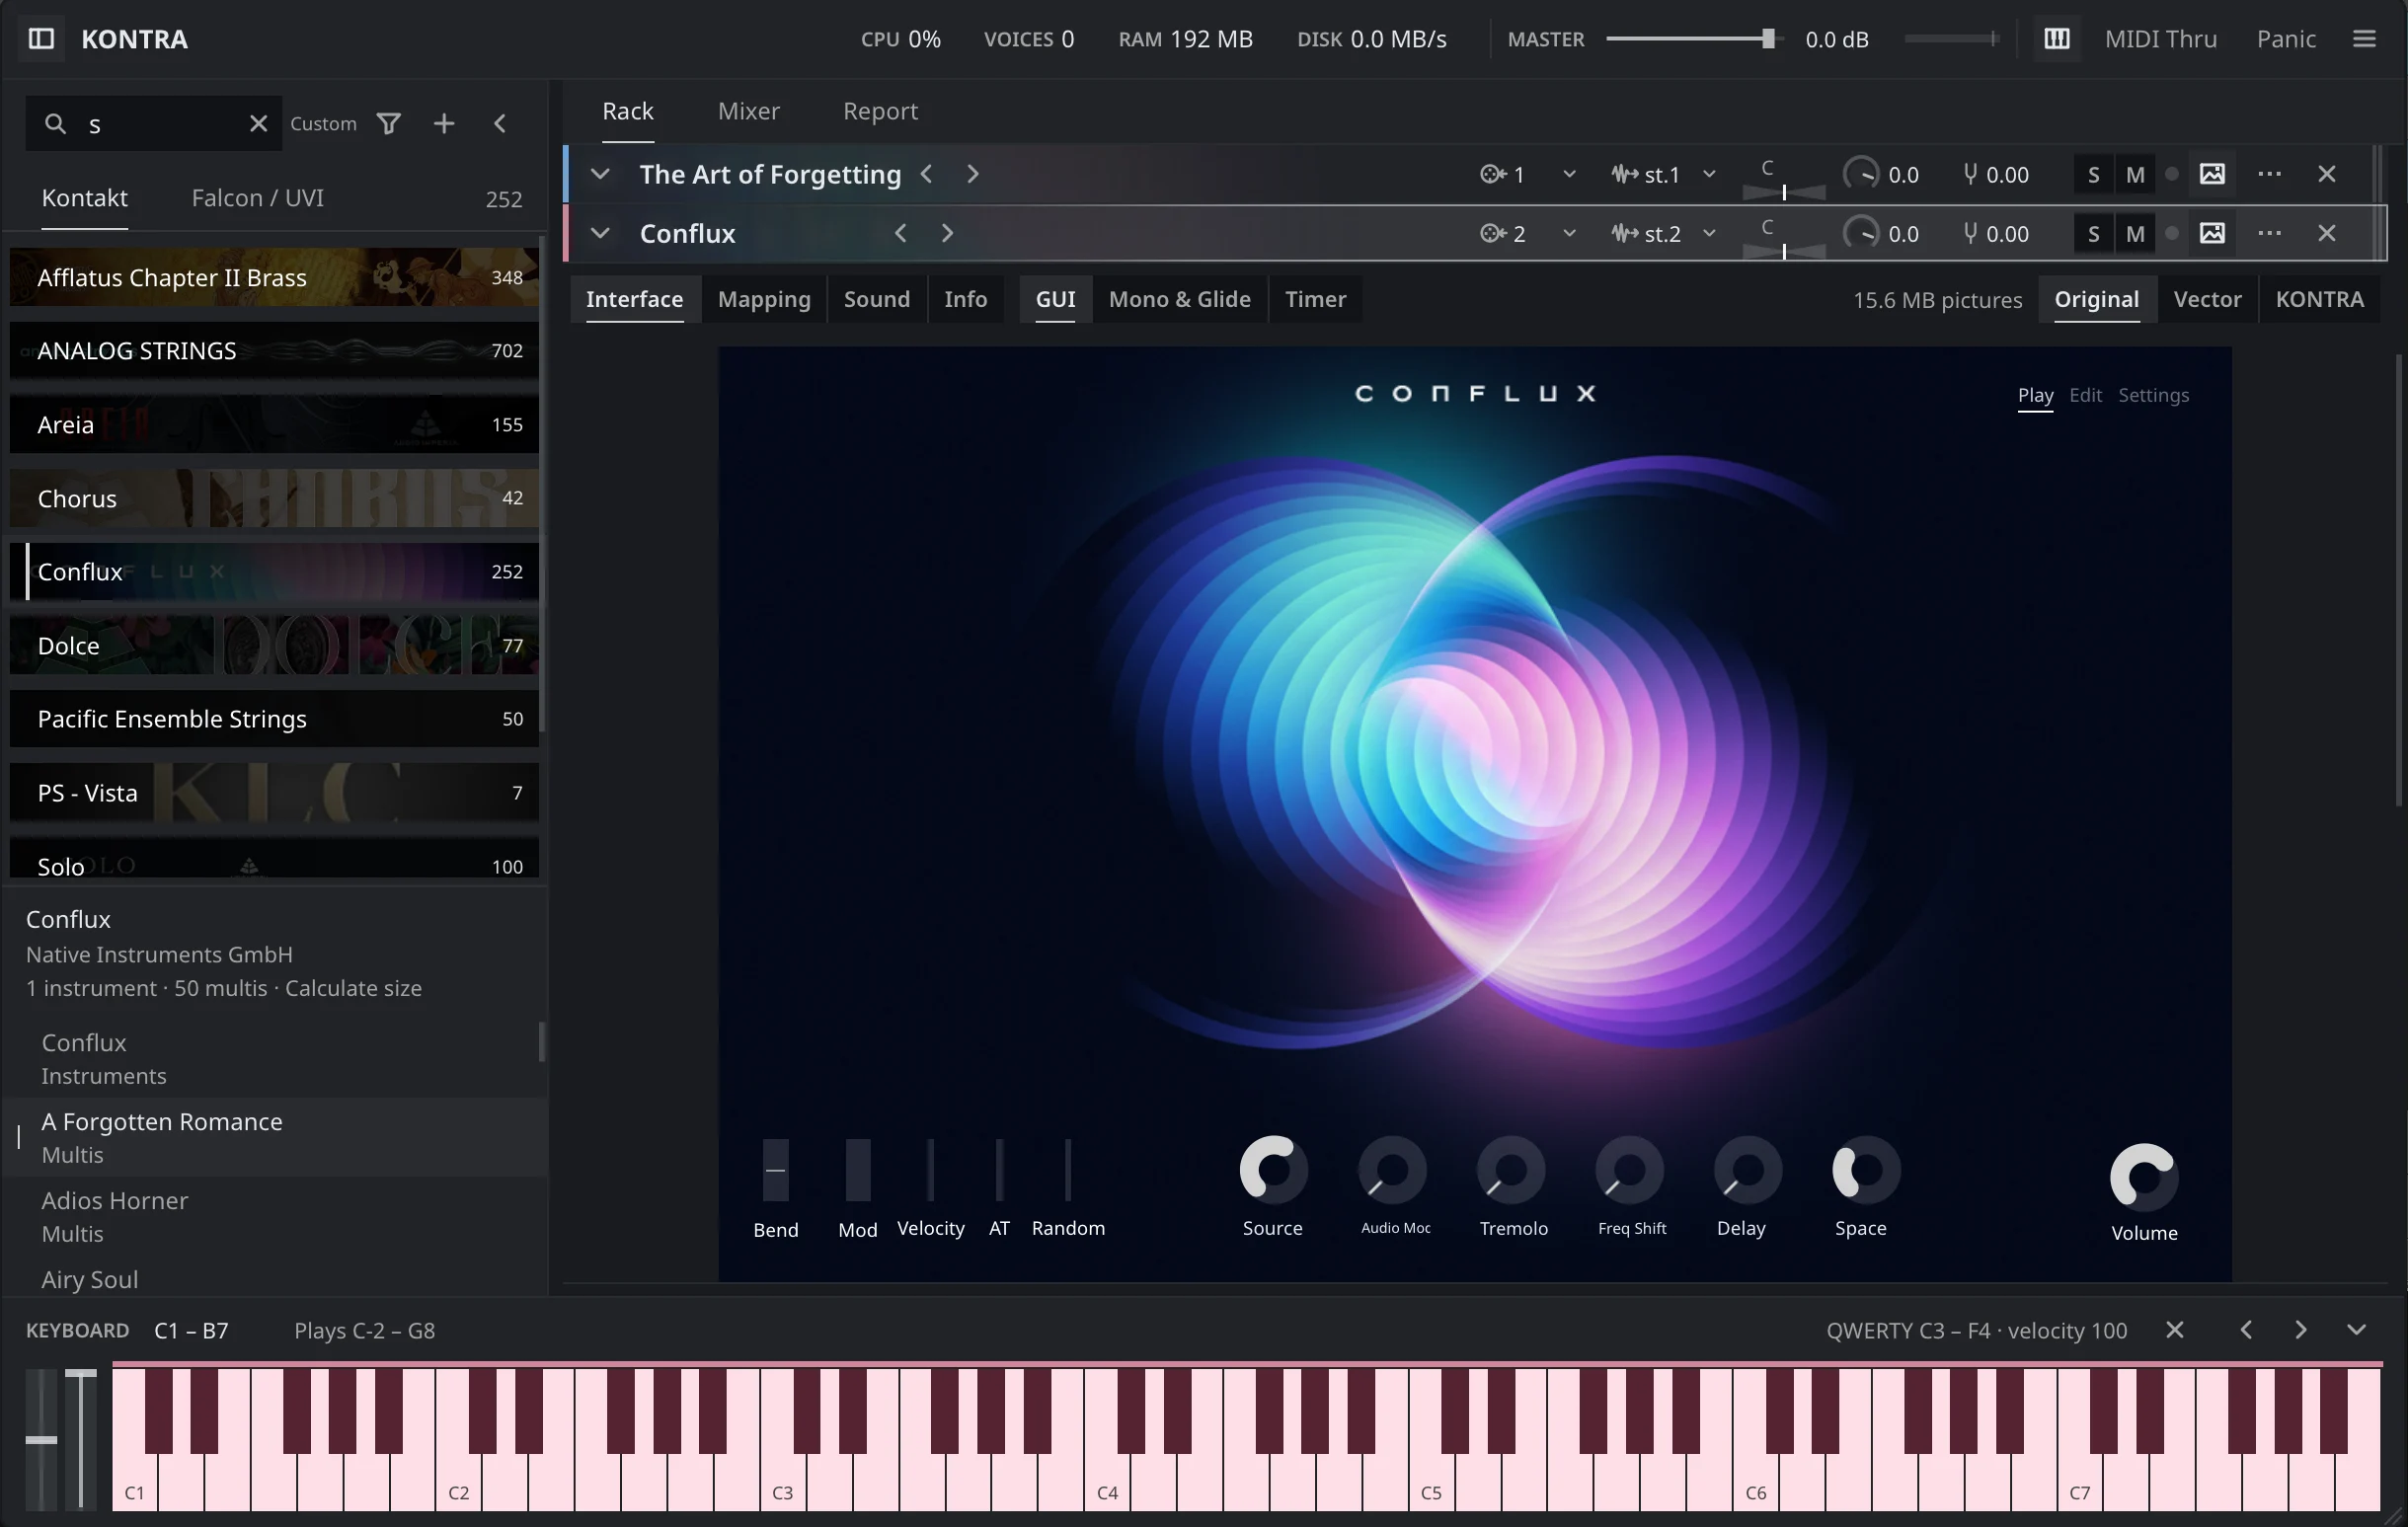Switch GUI rendering to KONTRA

click(2319, 299)
